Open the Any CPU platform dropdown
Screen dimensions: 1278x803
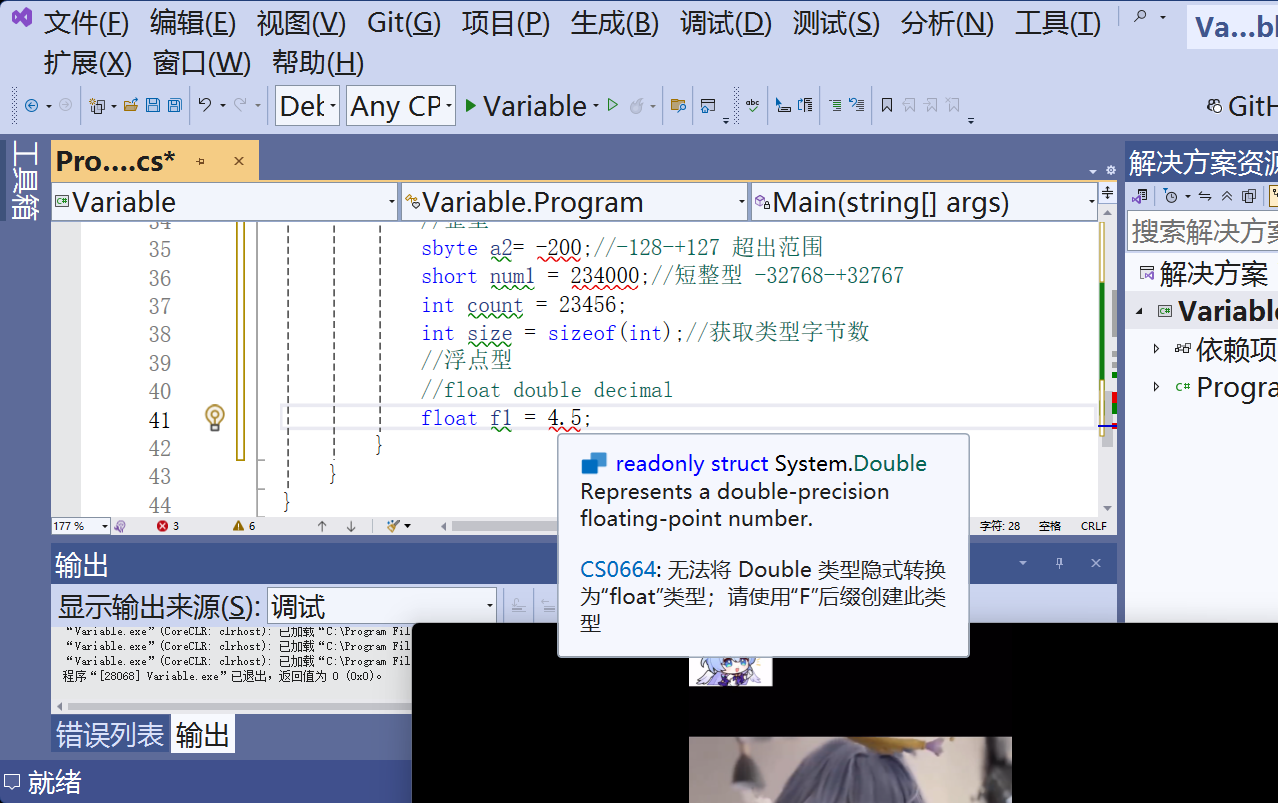(x=400, y=105)
